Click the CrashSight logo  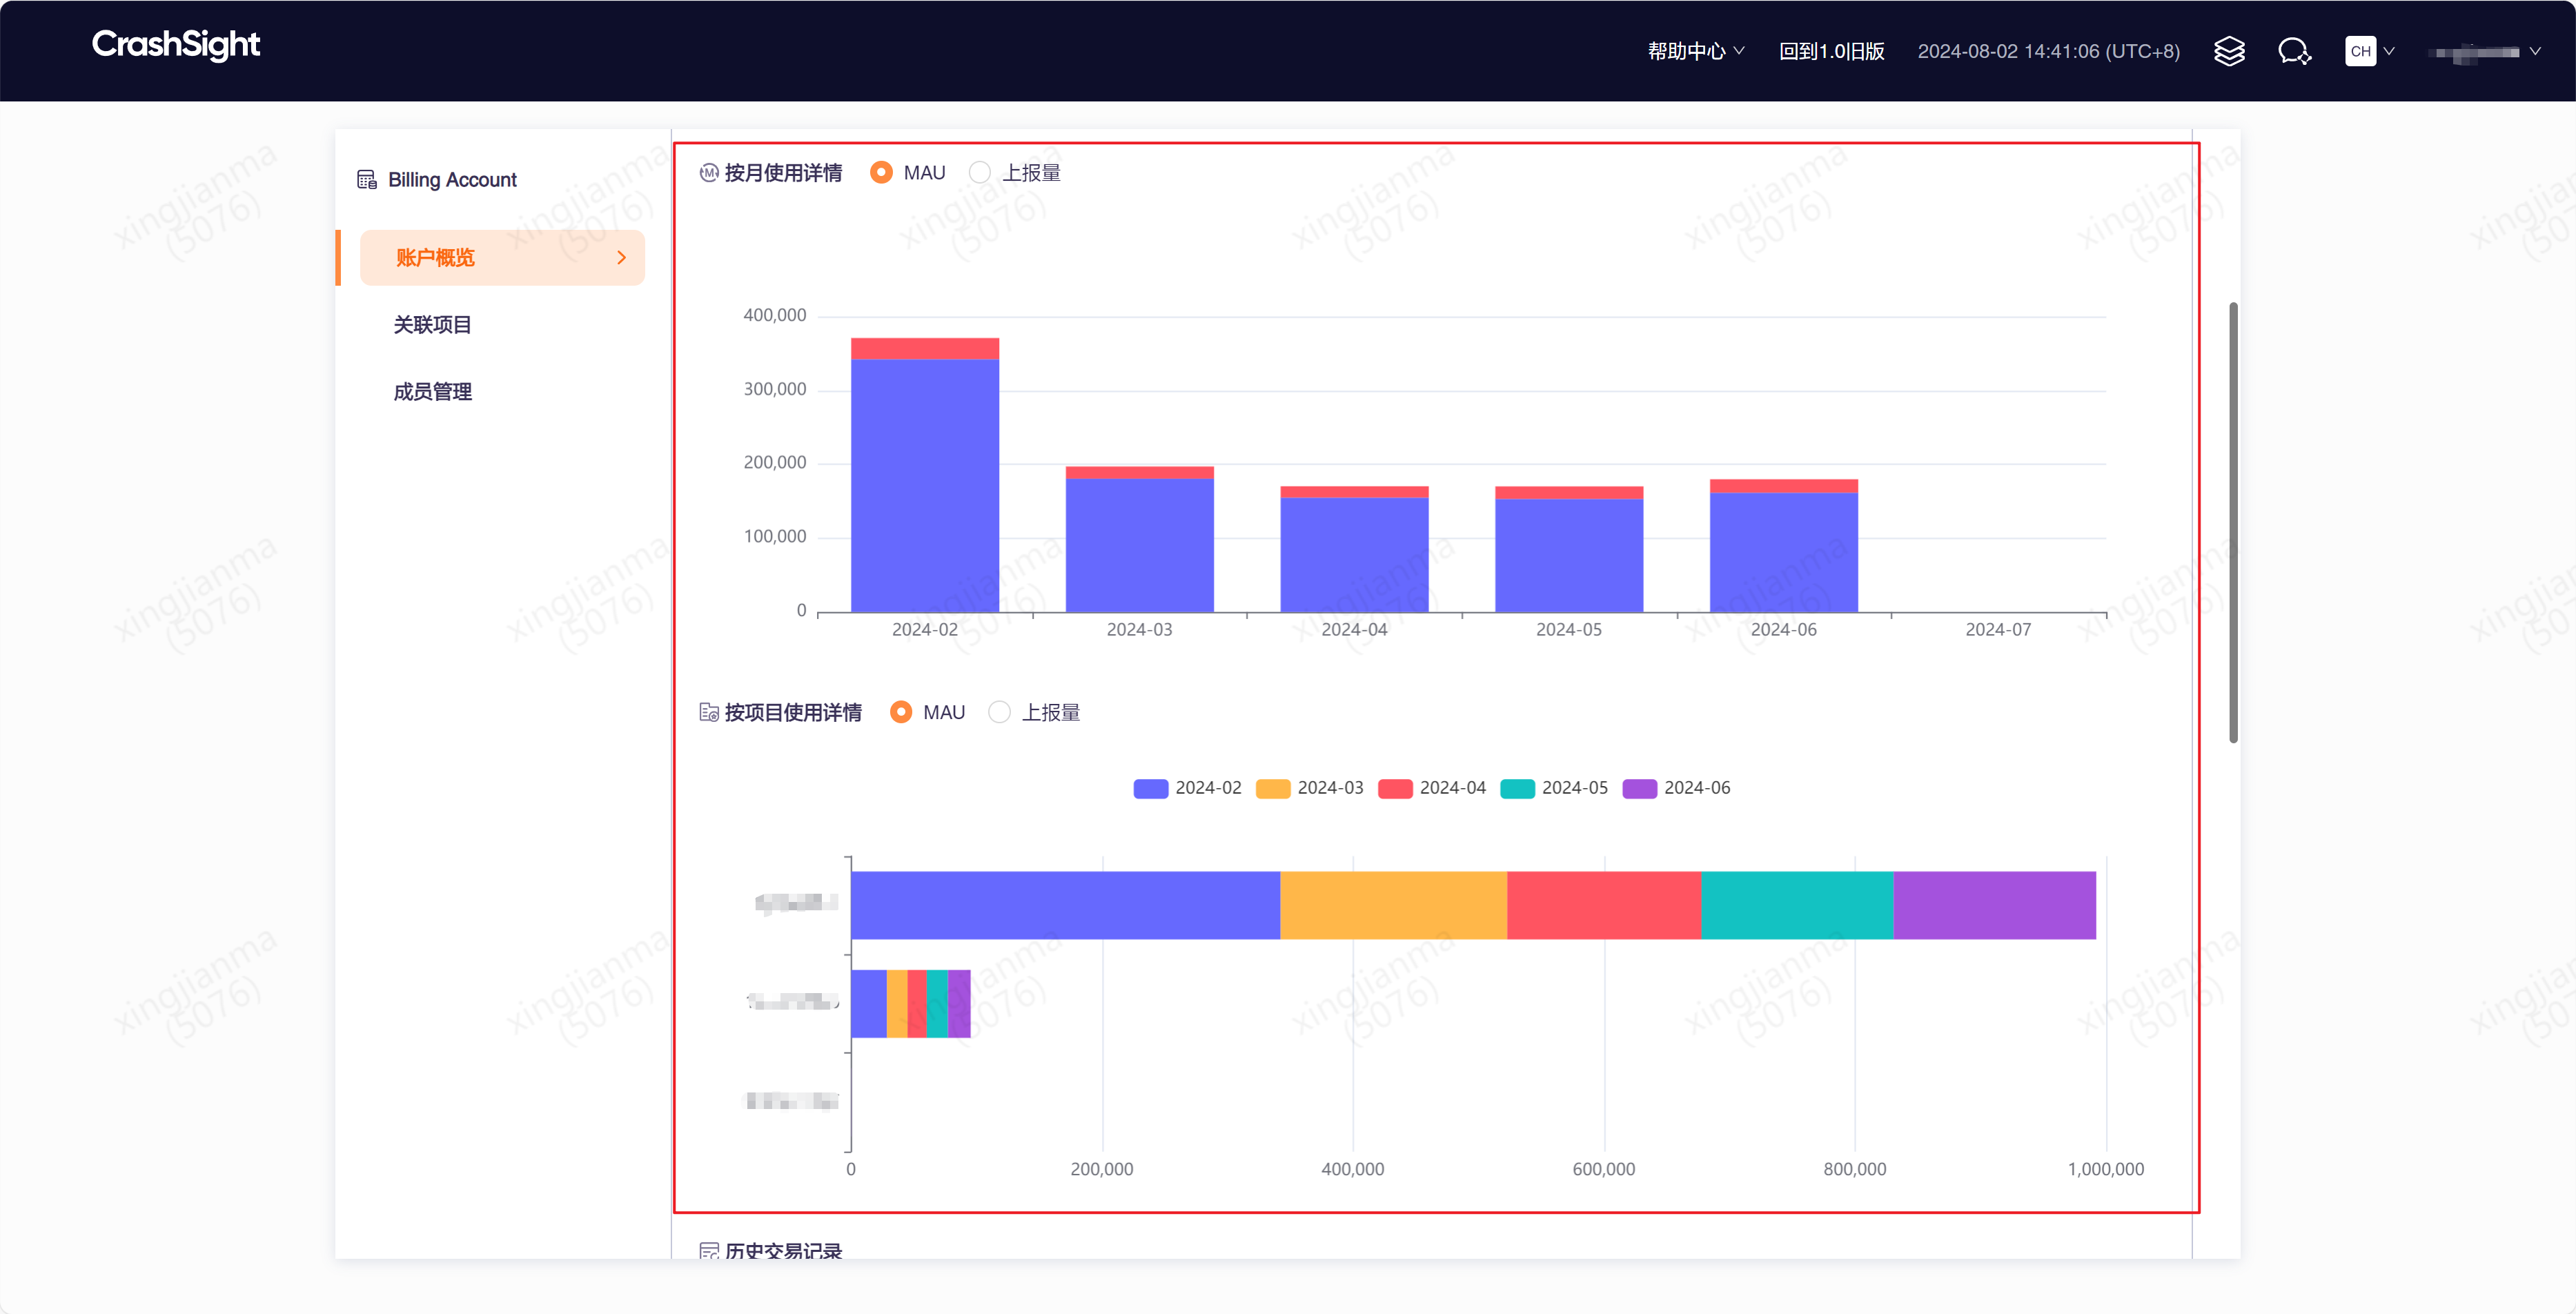point(176,45)
